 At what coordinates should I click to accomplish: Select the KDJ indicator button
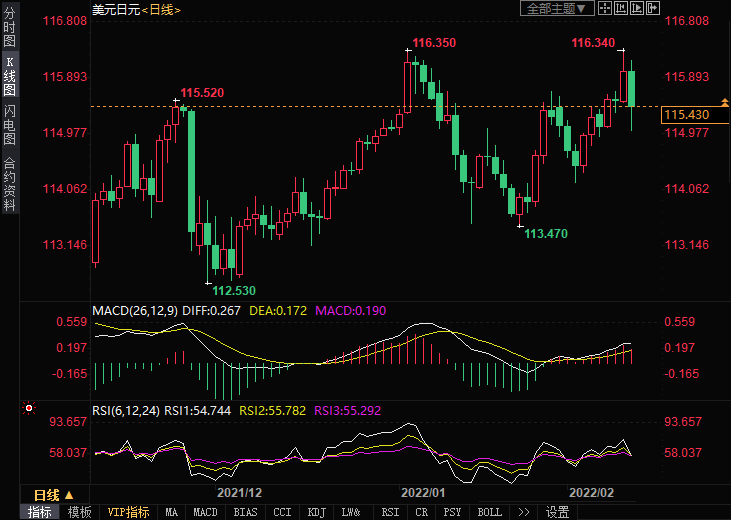click(317, 512)
